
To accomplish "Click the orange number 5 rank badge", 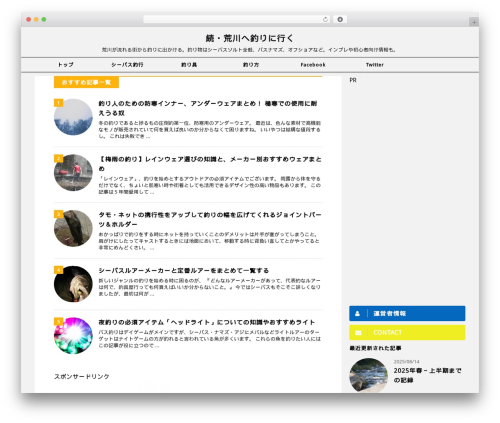I will [x=58, y=321].
